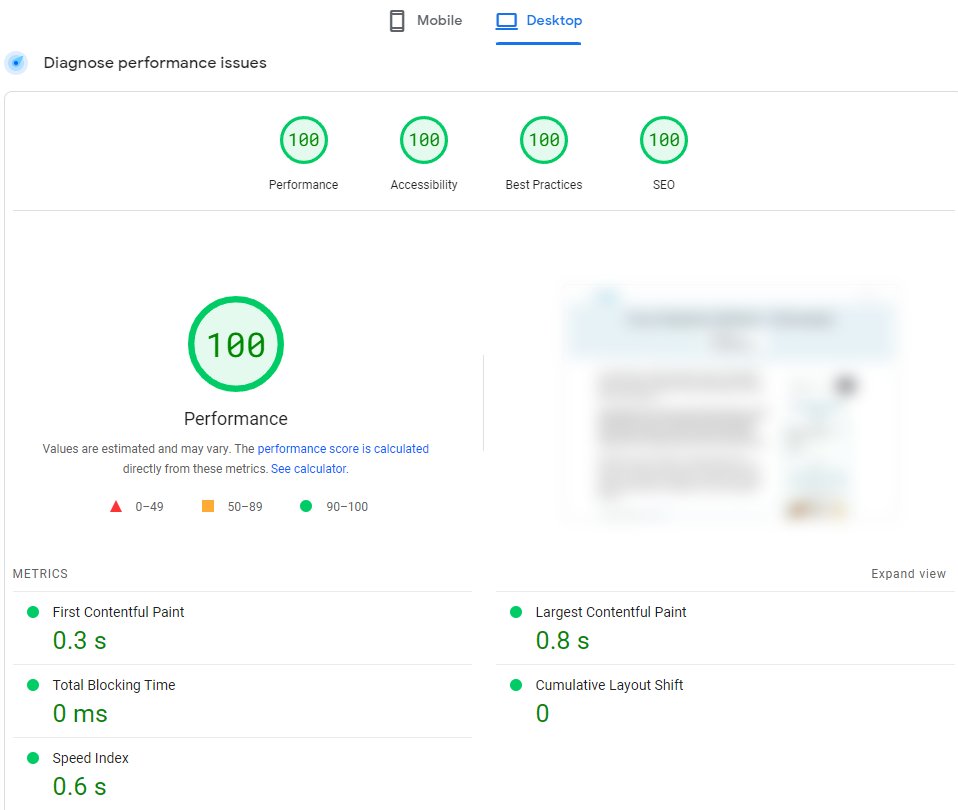
Task: Click the METRICS section heading
Action: pos(40,574)
